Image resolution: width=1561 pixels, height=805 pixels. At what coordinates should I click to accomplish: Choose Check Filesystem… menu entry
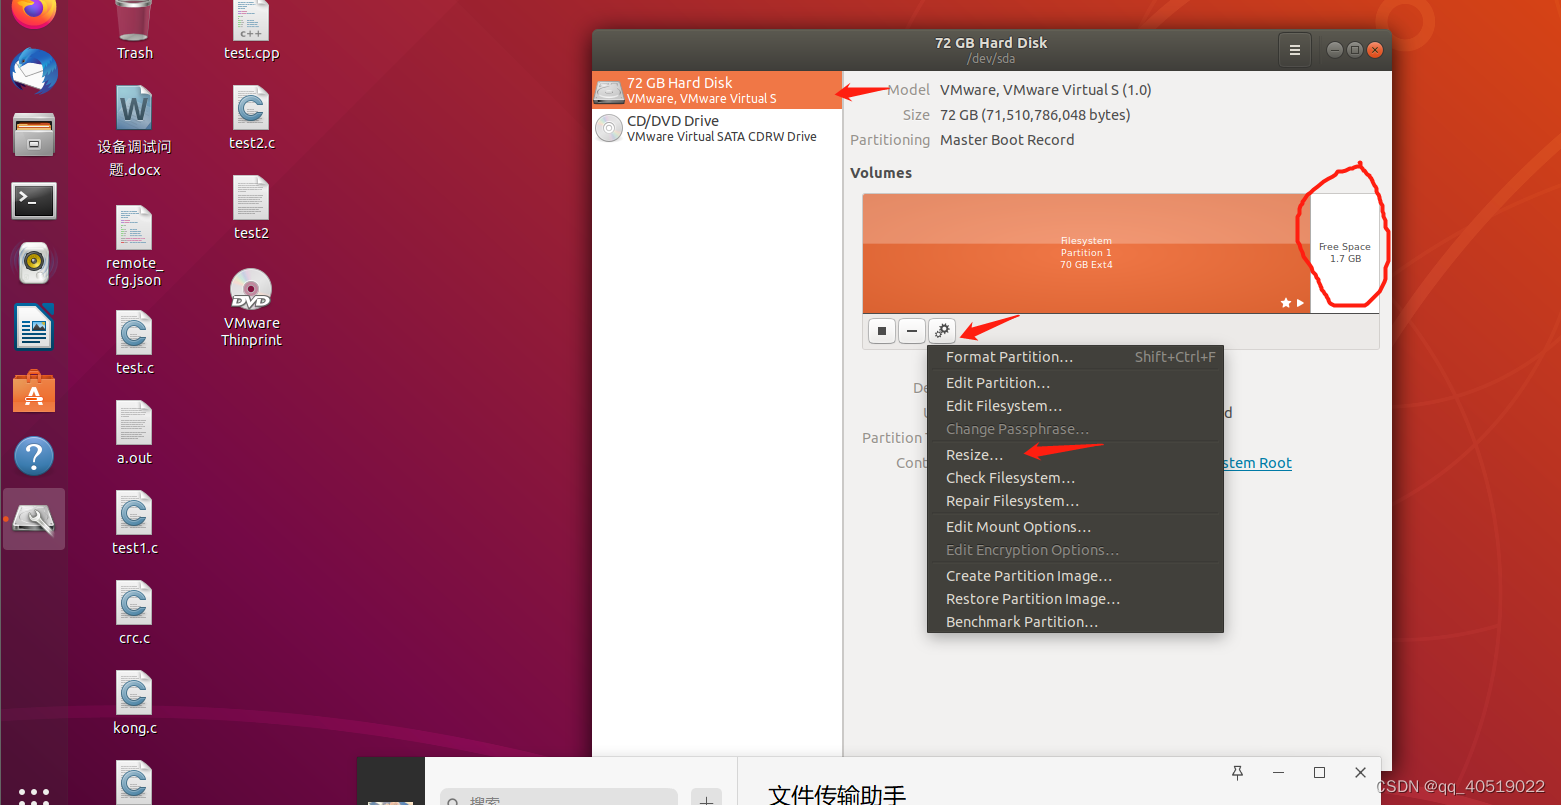(1075, 478)
